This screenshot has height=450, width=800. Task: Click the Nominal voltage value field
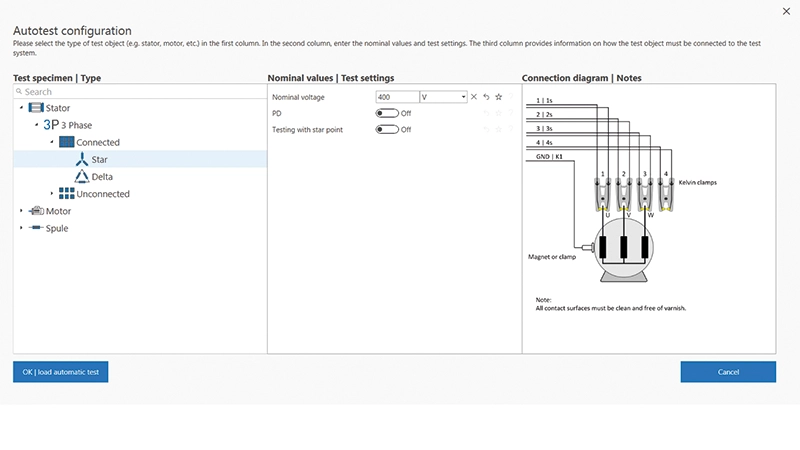(x=397, y=97)
